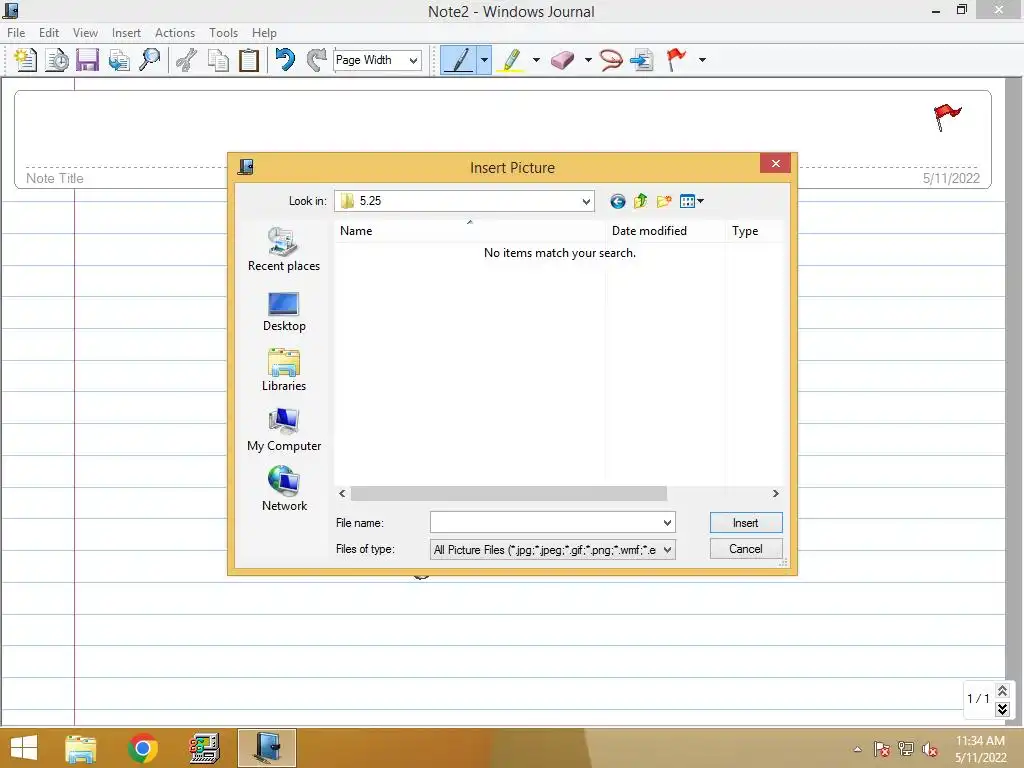This screenshot has height=768, width=1024.
Task: Click the Insert/Remove Space tool icon
Action: pyautogui.click(x=643, y=60)
